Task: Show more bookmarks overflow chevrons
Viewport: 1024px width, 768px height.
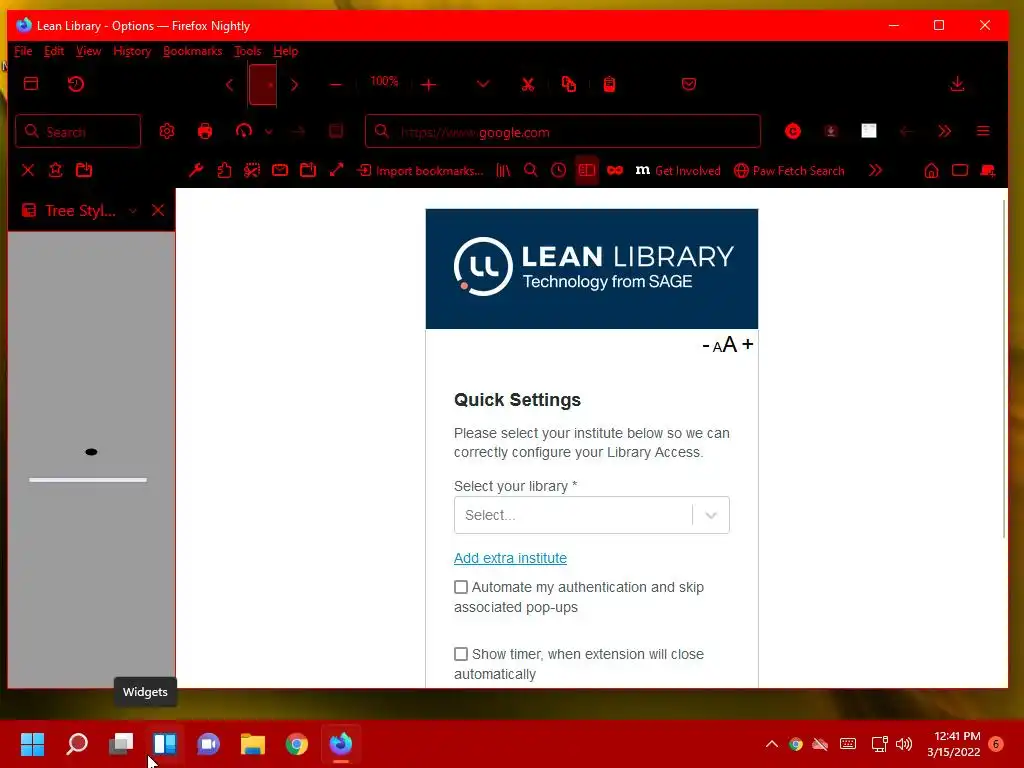Action: (x=875, y=170)
